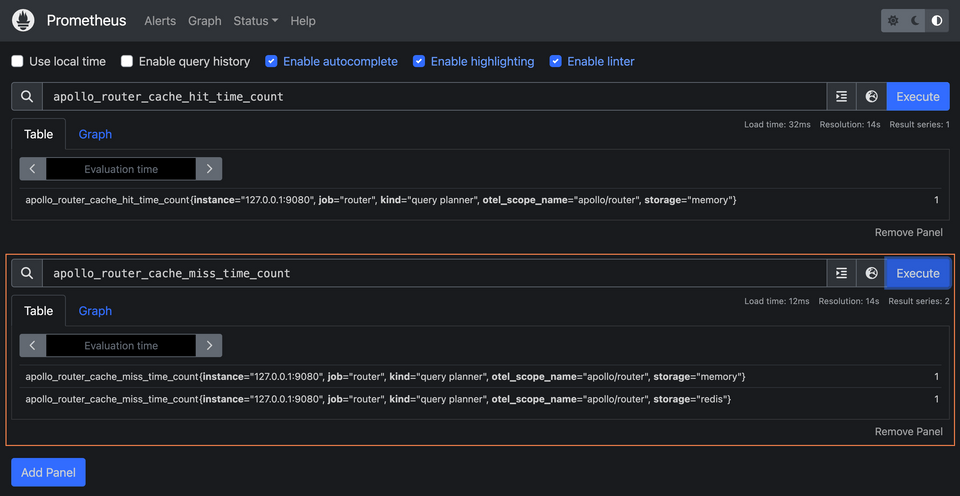Click the "Enable autocomplete" label text
The image size is (960, 496).
click(x=340, y=61)
